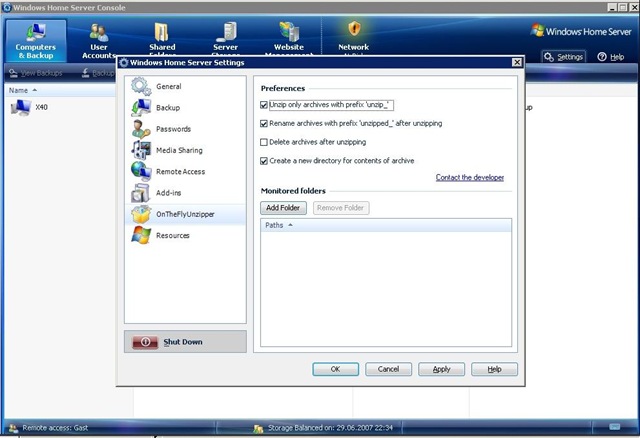Click the OnTheFlyUnzipper box icon
Image resolution: width=640 pixels, height=438 pixels.
tap(141, 214)
